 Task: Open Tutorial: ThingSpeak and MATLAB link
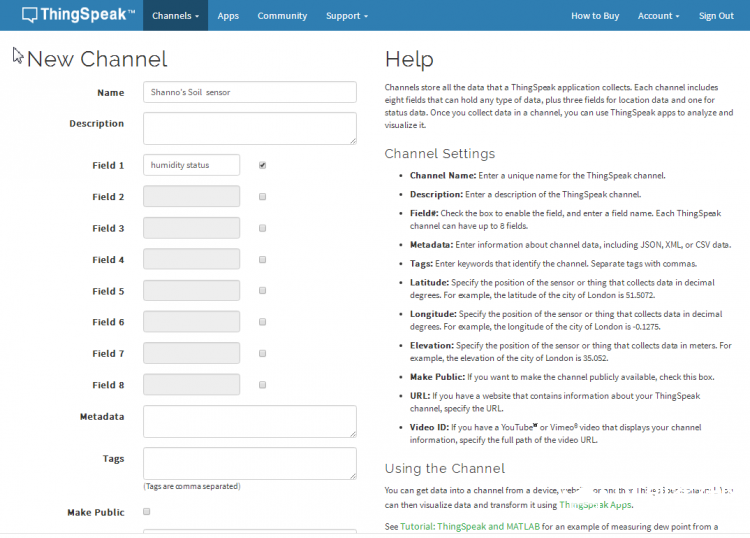coord(470,527)
